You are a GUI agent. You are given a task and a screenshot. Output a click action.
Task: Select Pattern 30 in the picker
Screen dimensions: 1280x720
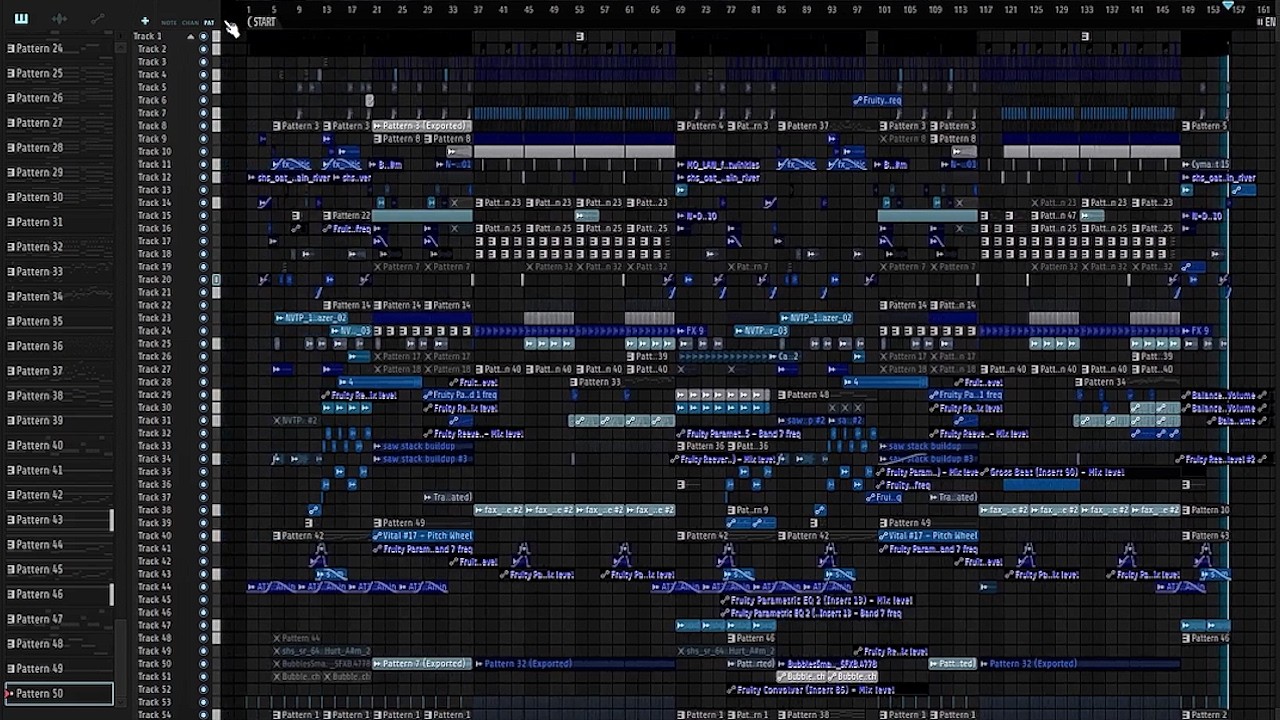pyautogui.click(x=58, y=197)
